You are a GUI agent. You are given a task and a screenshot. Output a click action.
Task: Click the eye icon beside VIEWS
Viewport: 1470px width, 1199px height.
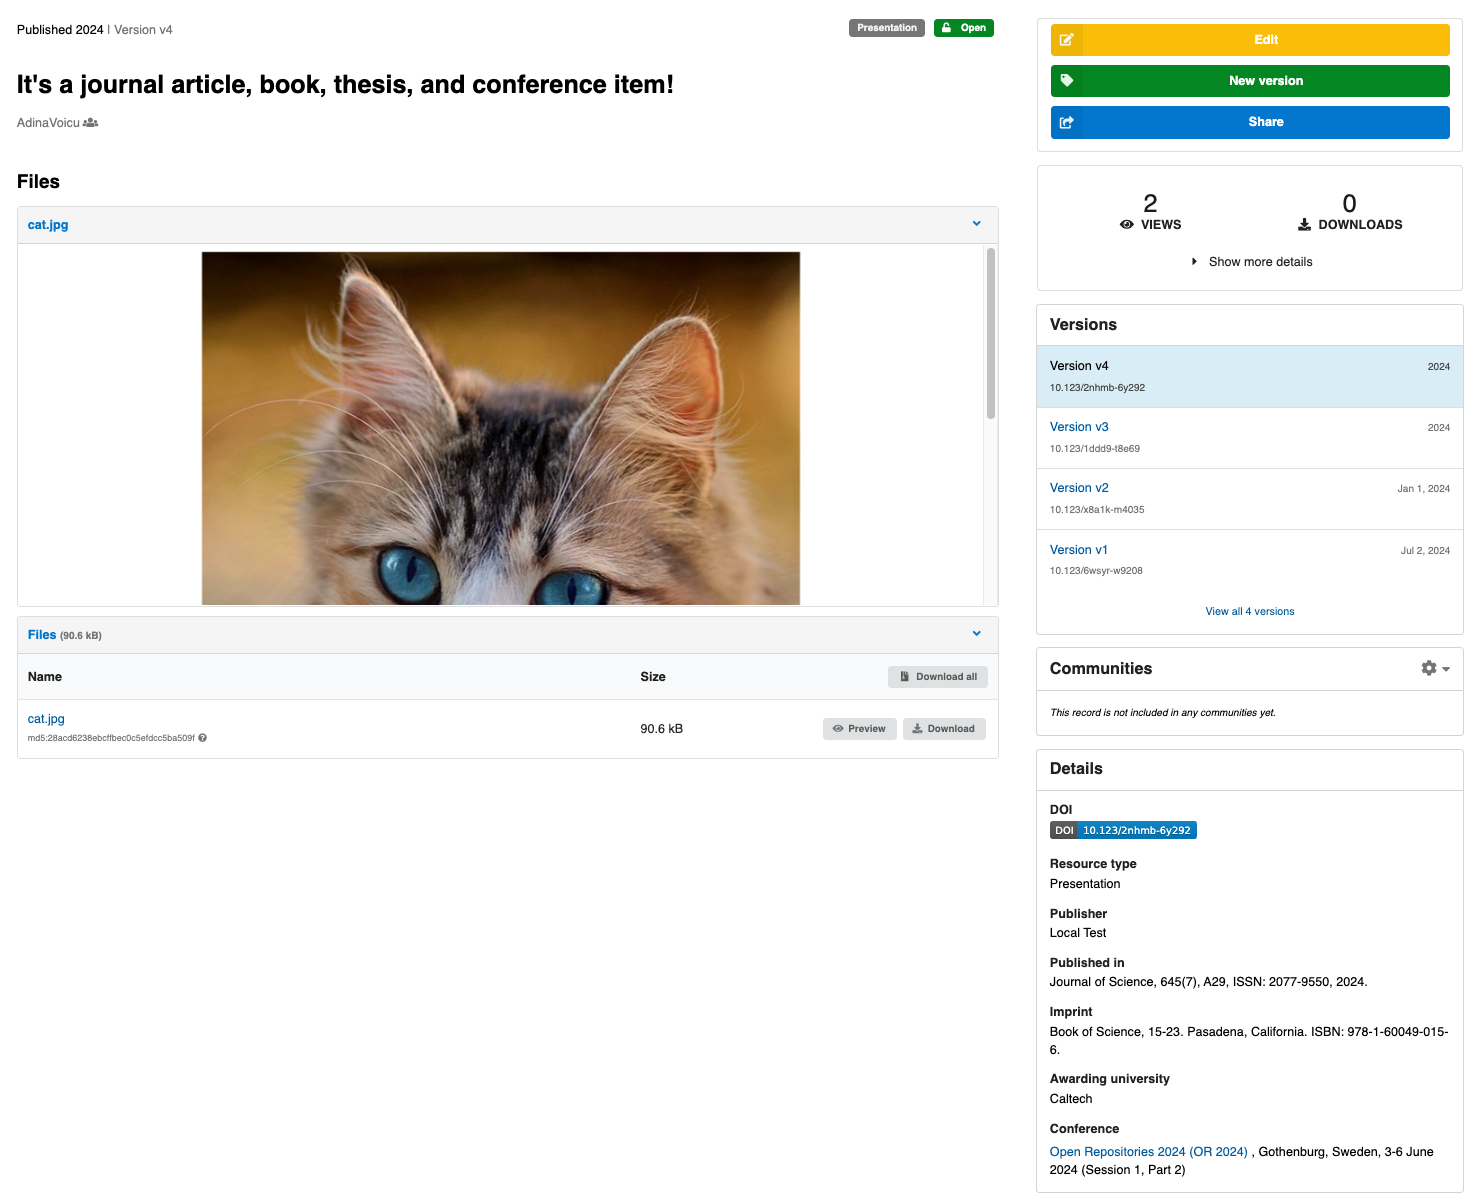[x=1127, y=225]
